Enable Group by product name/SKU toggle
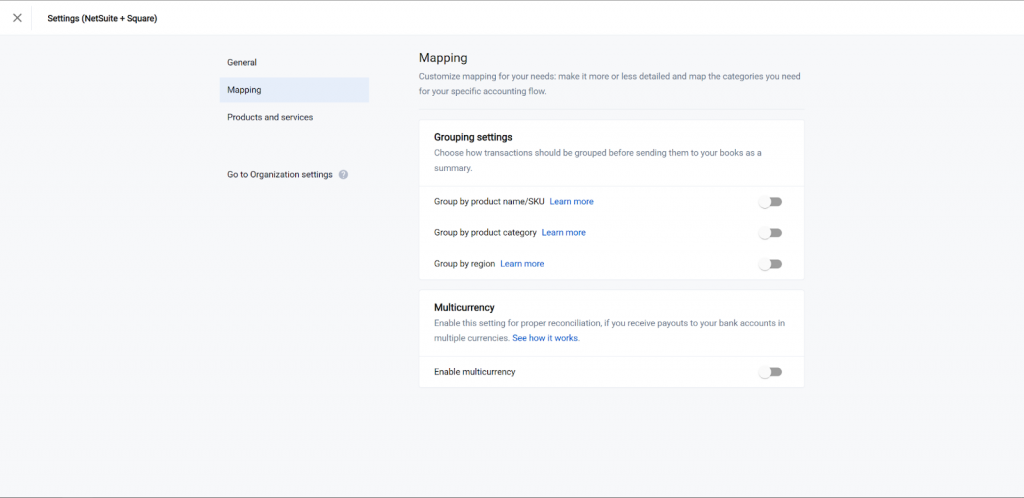The image size is (1024, 498). (771, 202)
